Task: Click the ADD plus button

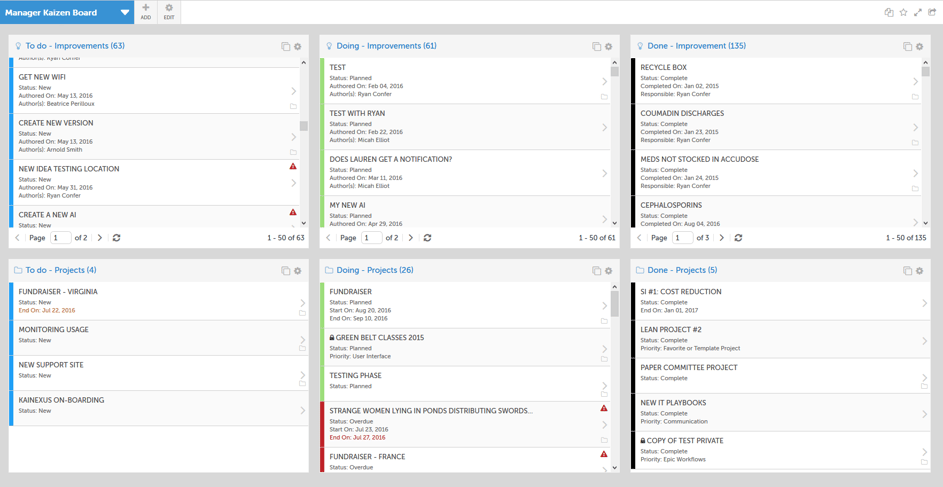Action: click(146, 11)
